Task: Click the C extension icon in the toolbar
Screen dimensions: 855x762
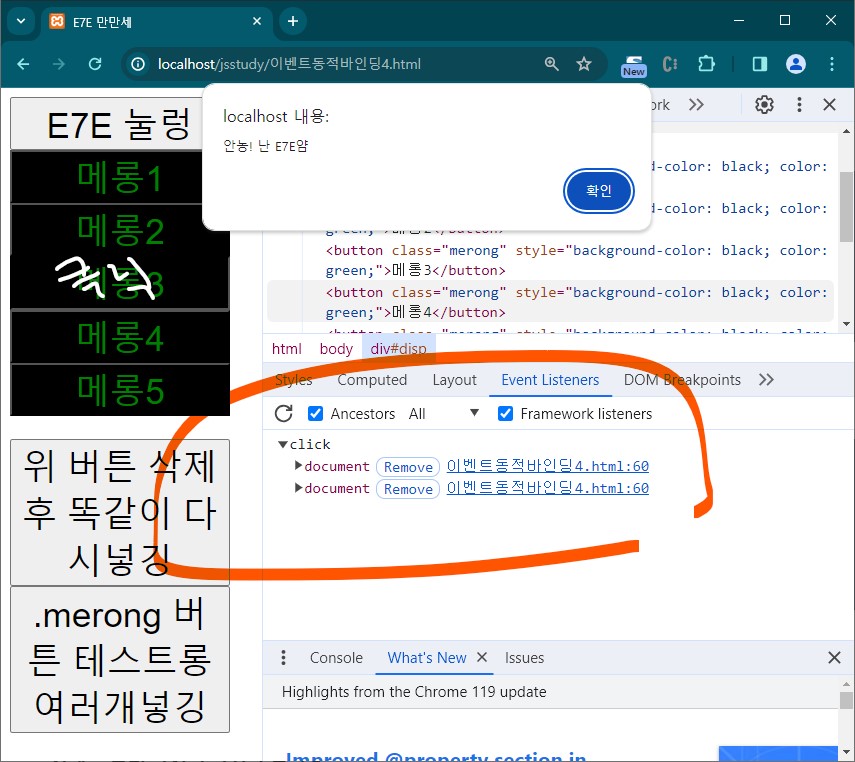Action: click(x=670, y=64)
